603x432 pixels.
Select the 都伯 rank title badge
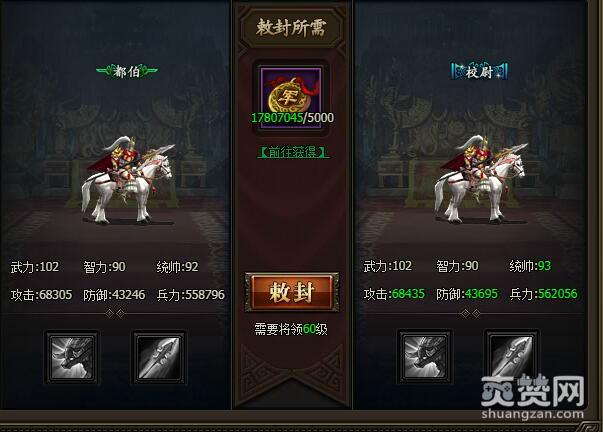[127, 71]
